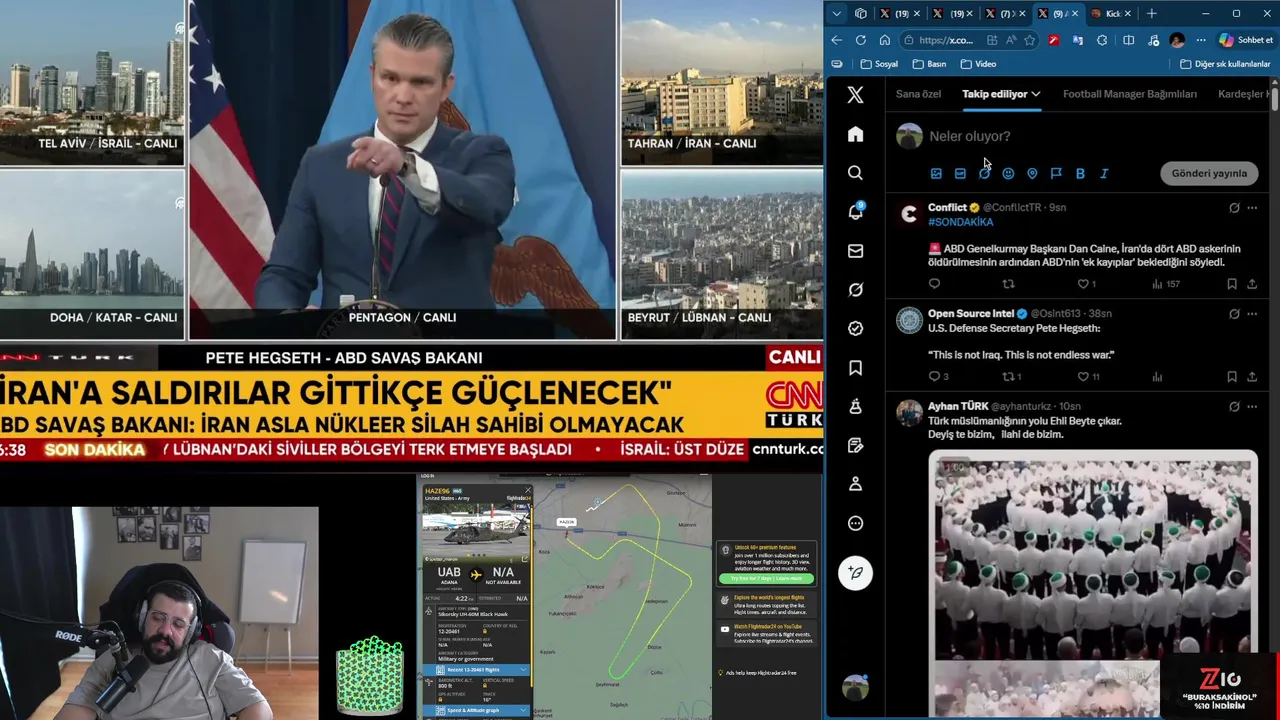Open Messages envelope in X sidebar
Image resolution: width=1280 pixels, height=720 pixels.
pyautogui.click(x=855, y=251)
